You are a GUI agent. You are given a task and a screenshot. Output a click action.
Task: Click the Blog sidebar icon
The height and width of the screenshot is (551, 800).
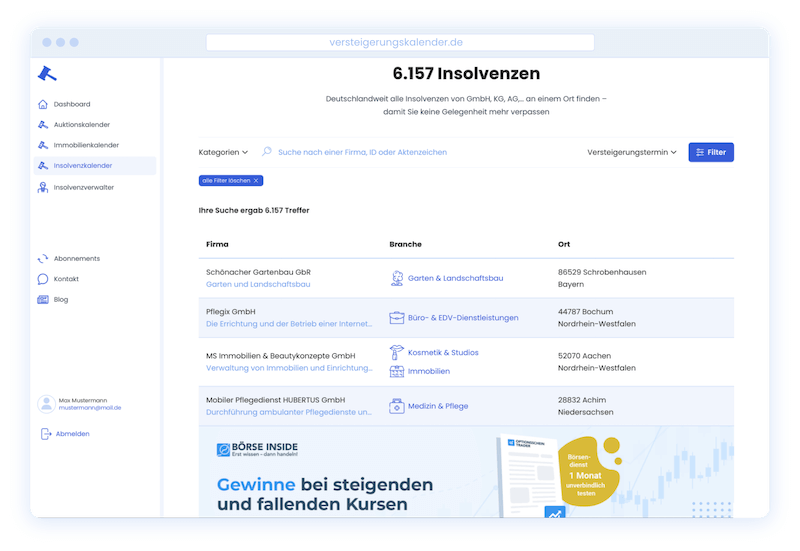(43, 300)
